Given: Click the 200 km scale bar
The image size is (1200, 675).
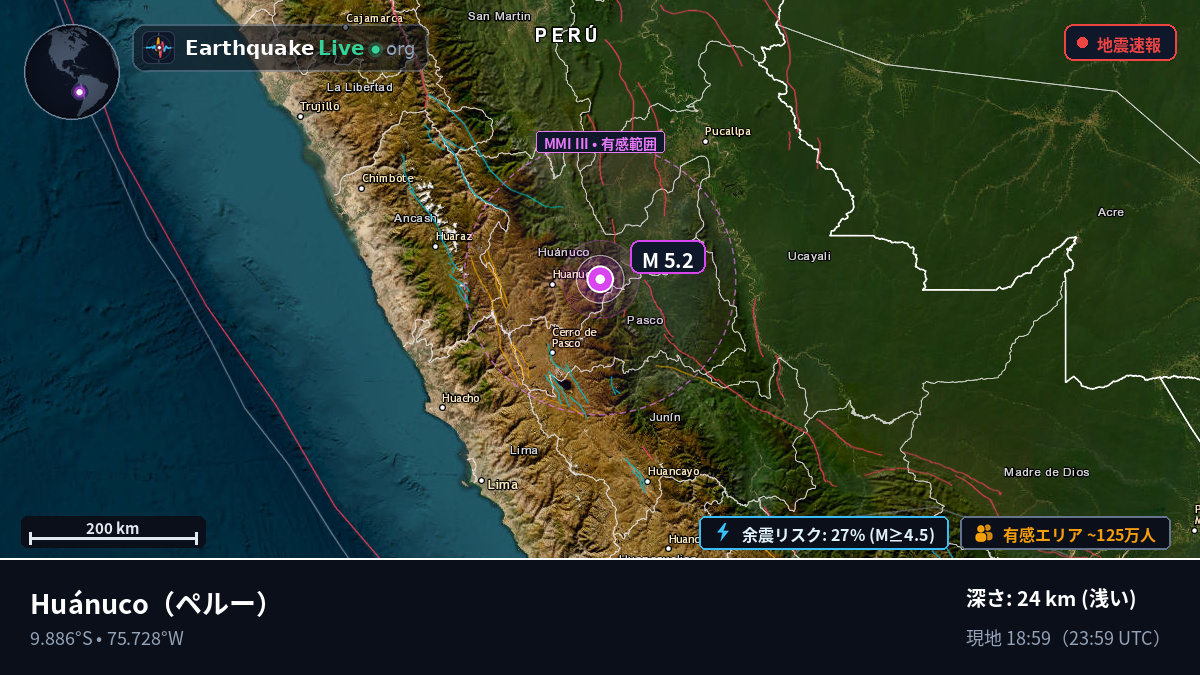Looking at the screenshot, I should (113, 532).
